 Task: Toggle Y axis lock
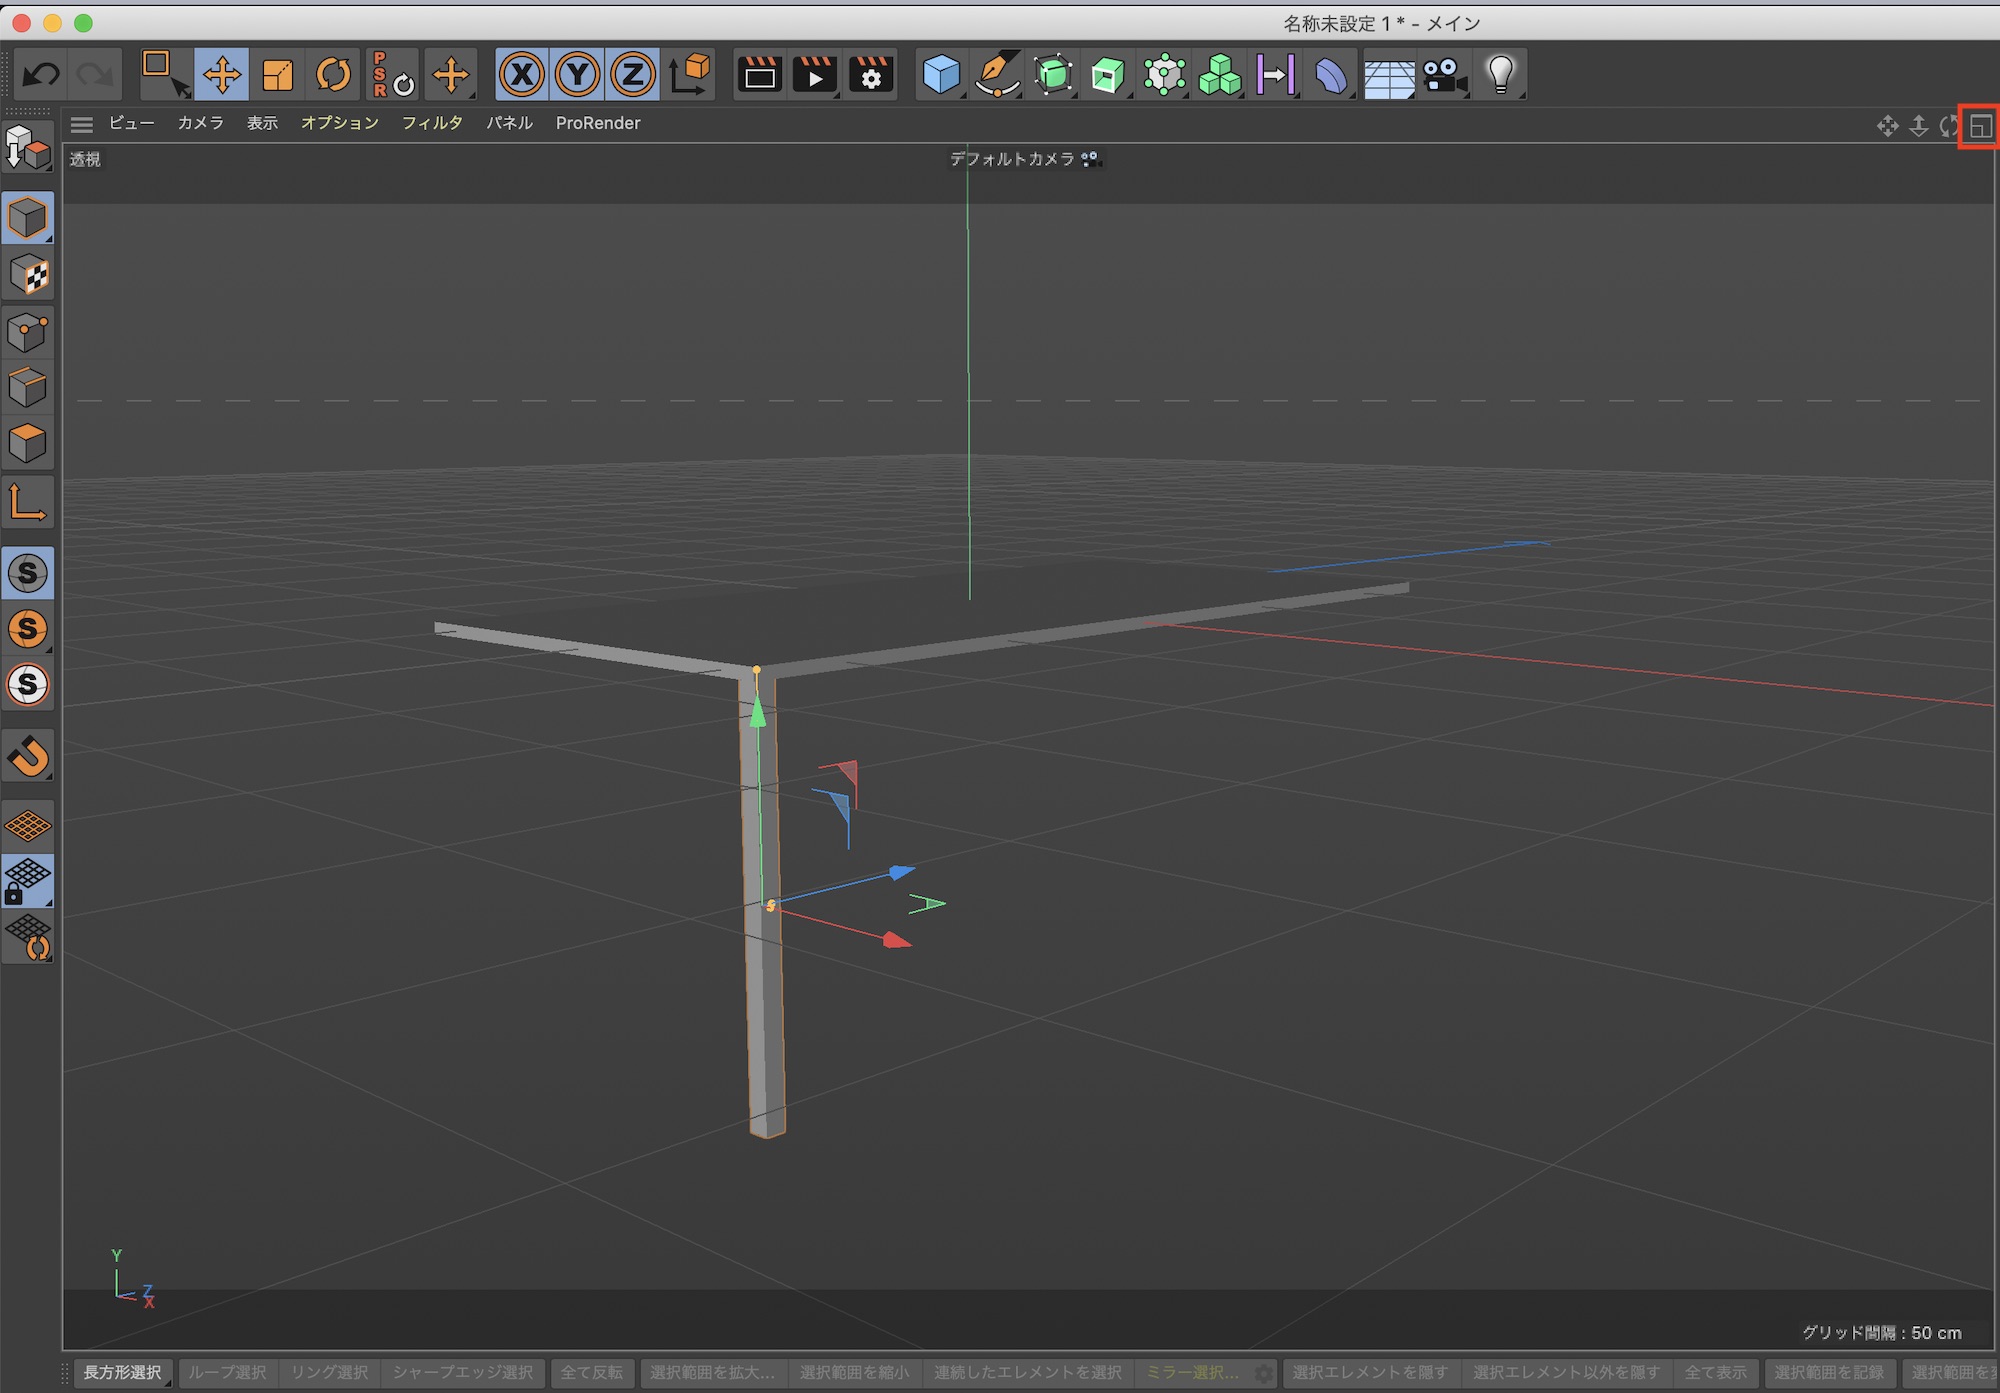click(577, 74)
